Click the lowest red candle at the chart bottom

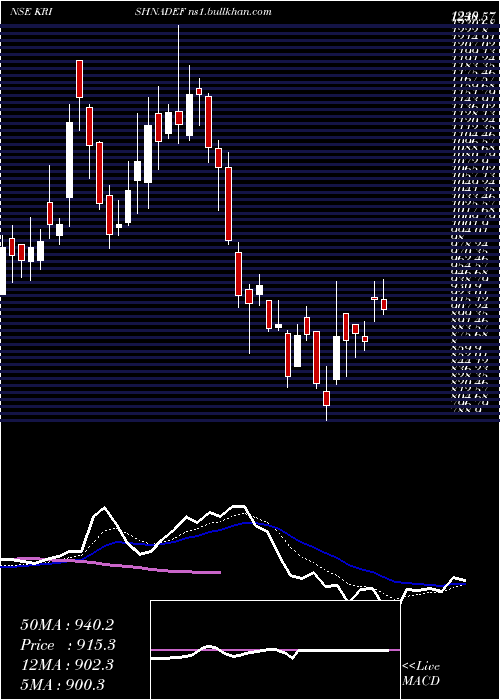pyautogui.click(x=326, y=398)
